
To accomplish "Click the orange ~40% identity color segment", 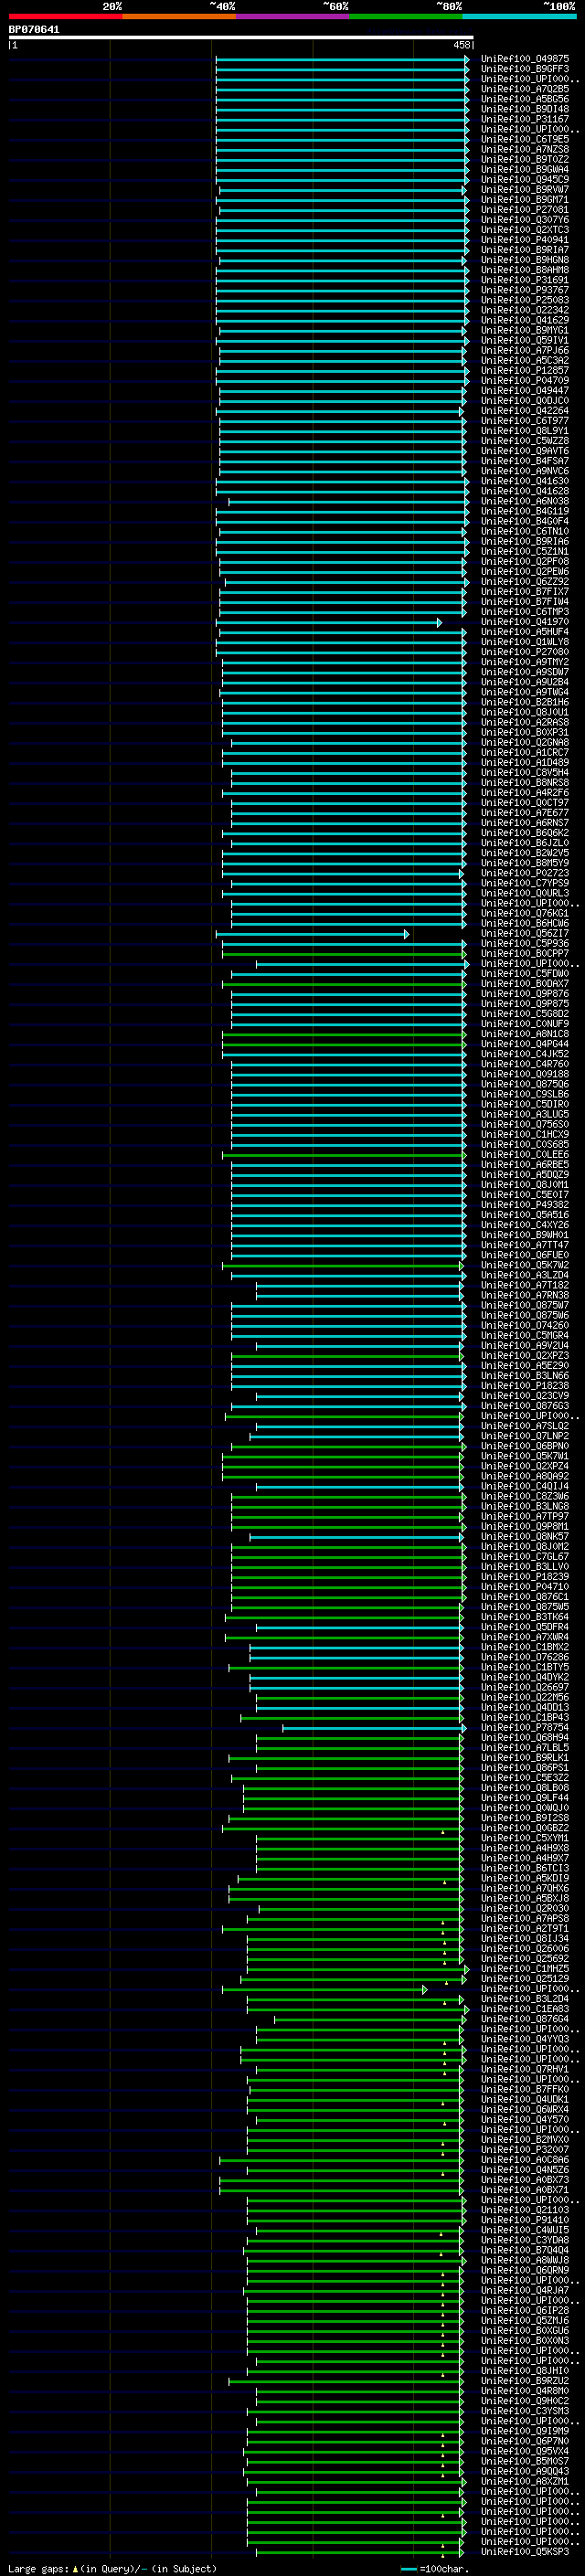I will [179, 17].
